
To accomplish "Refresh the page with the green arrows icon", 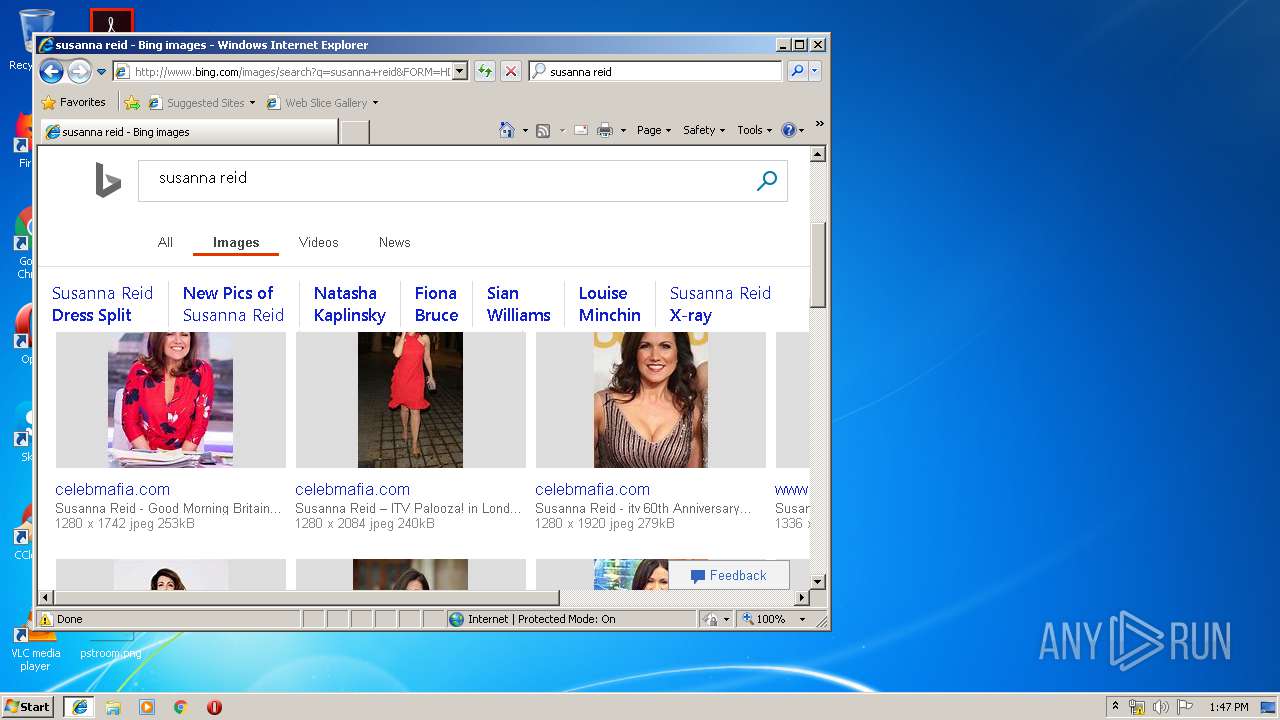I will [485, 71].
